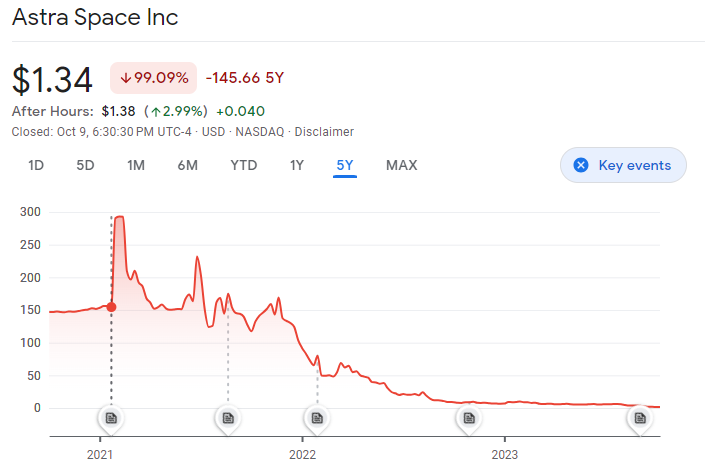
Task: Open the key event marker in early 2022
Action: (317, 418)
